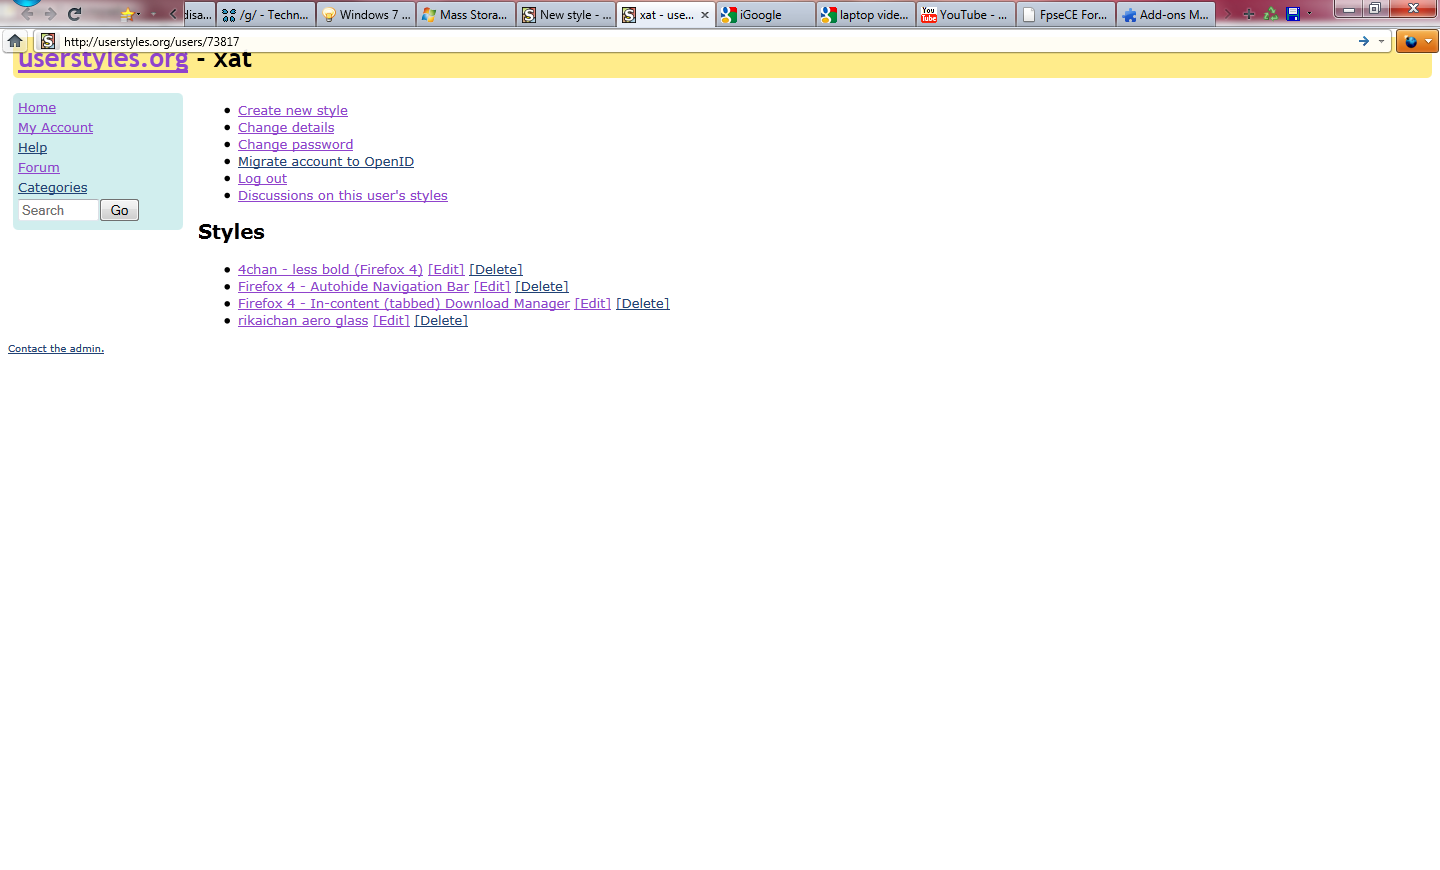Click the 'Log out' link
1440x870 pixels.
pyautogui.click(x=262, y=179)
